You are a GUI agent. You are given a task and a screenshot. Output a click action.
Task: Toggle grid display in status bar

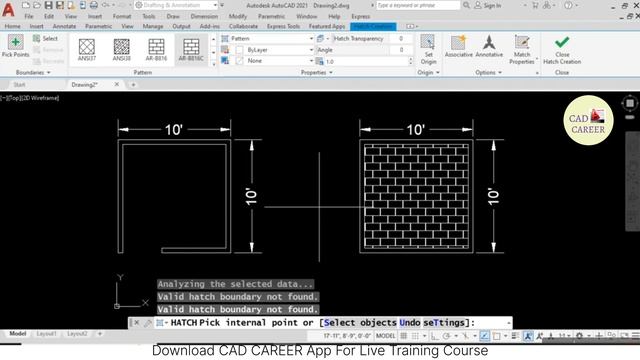pos(404,336)
